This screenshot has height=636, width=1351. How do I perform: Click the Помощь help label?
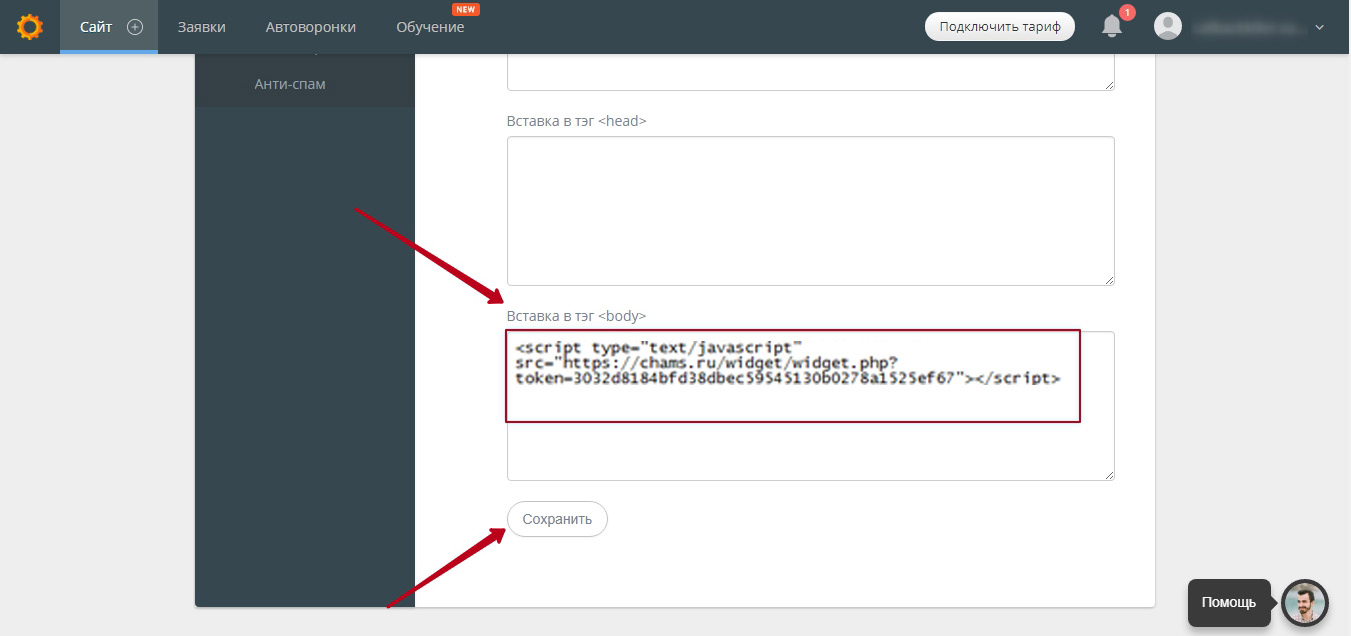(x=1228, y=603)
